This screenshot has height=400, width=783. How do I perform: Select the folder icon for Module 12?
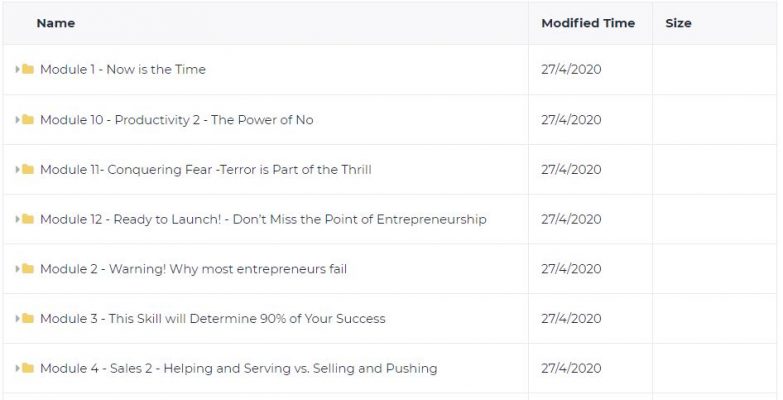28,219
